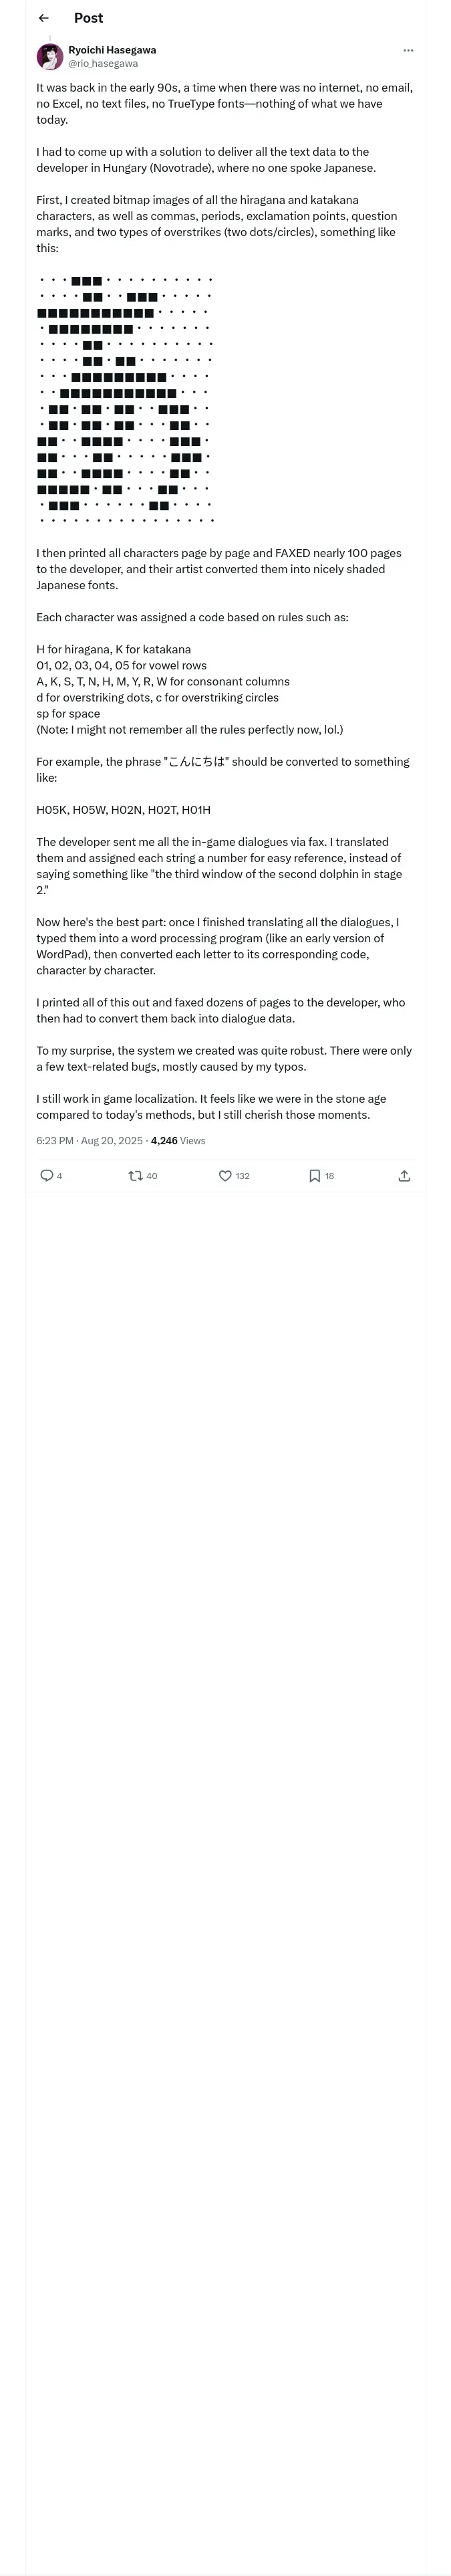Open Ryoichi Hasegawa's profile picture
The height and width of the screenshot is (2576, 451).
coord(50,56)
